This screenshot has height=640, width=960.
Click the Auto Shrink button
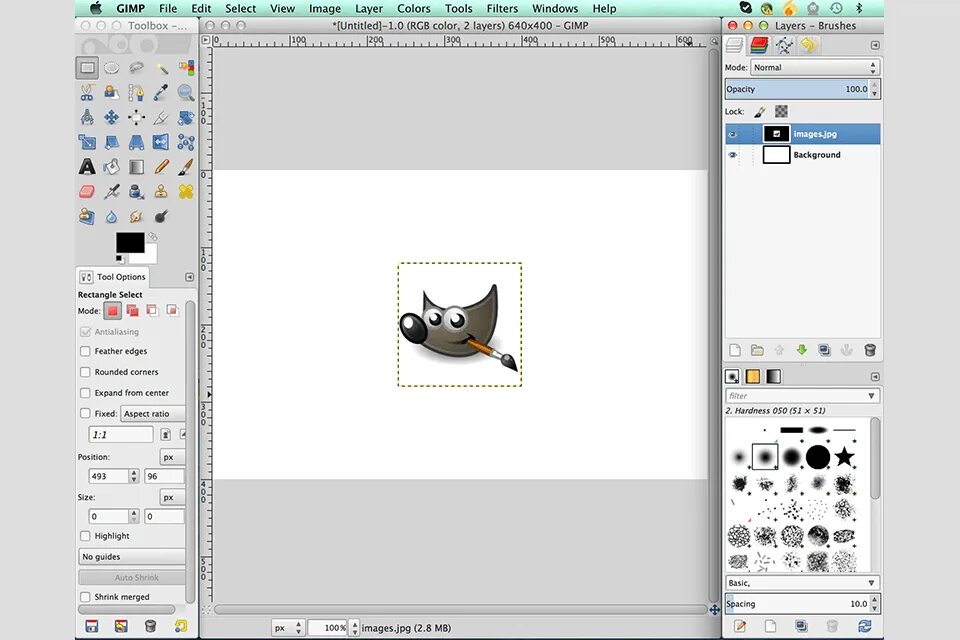tap(132, 578)
